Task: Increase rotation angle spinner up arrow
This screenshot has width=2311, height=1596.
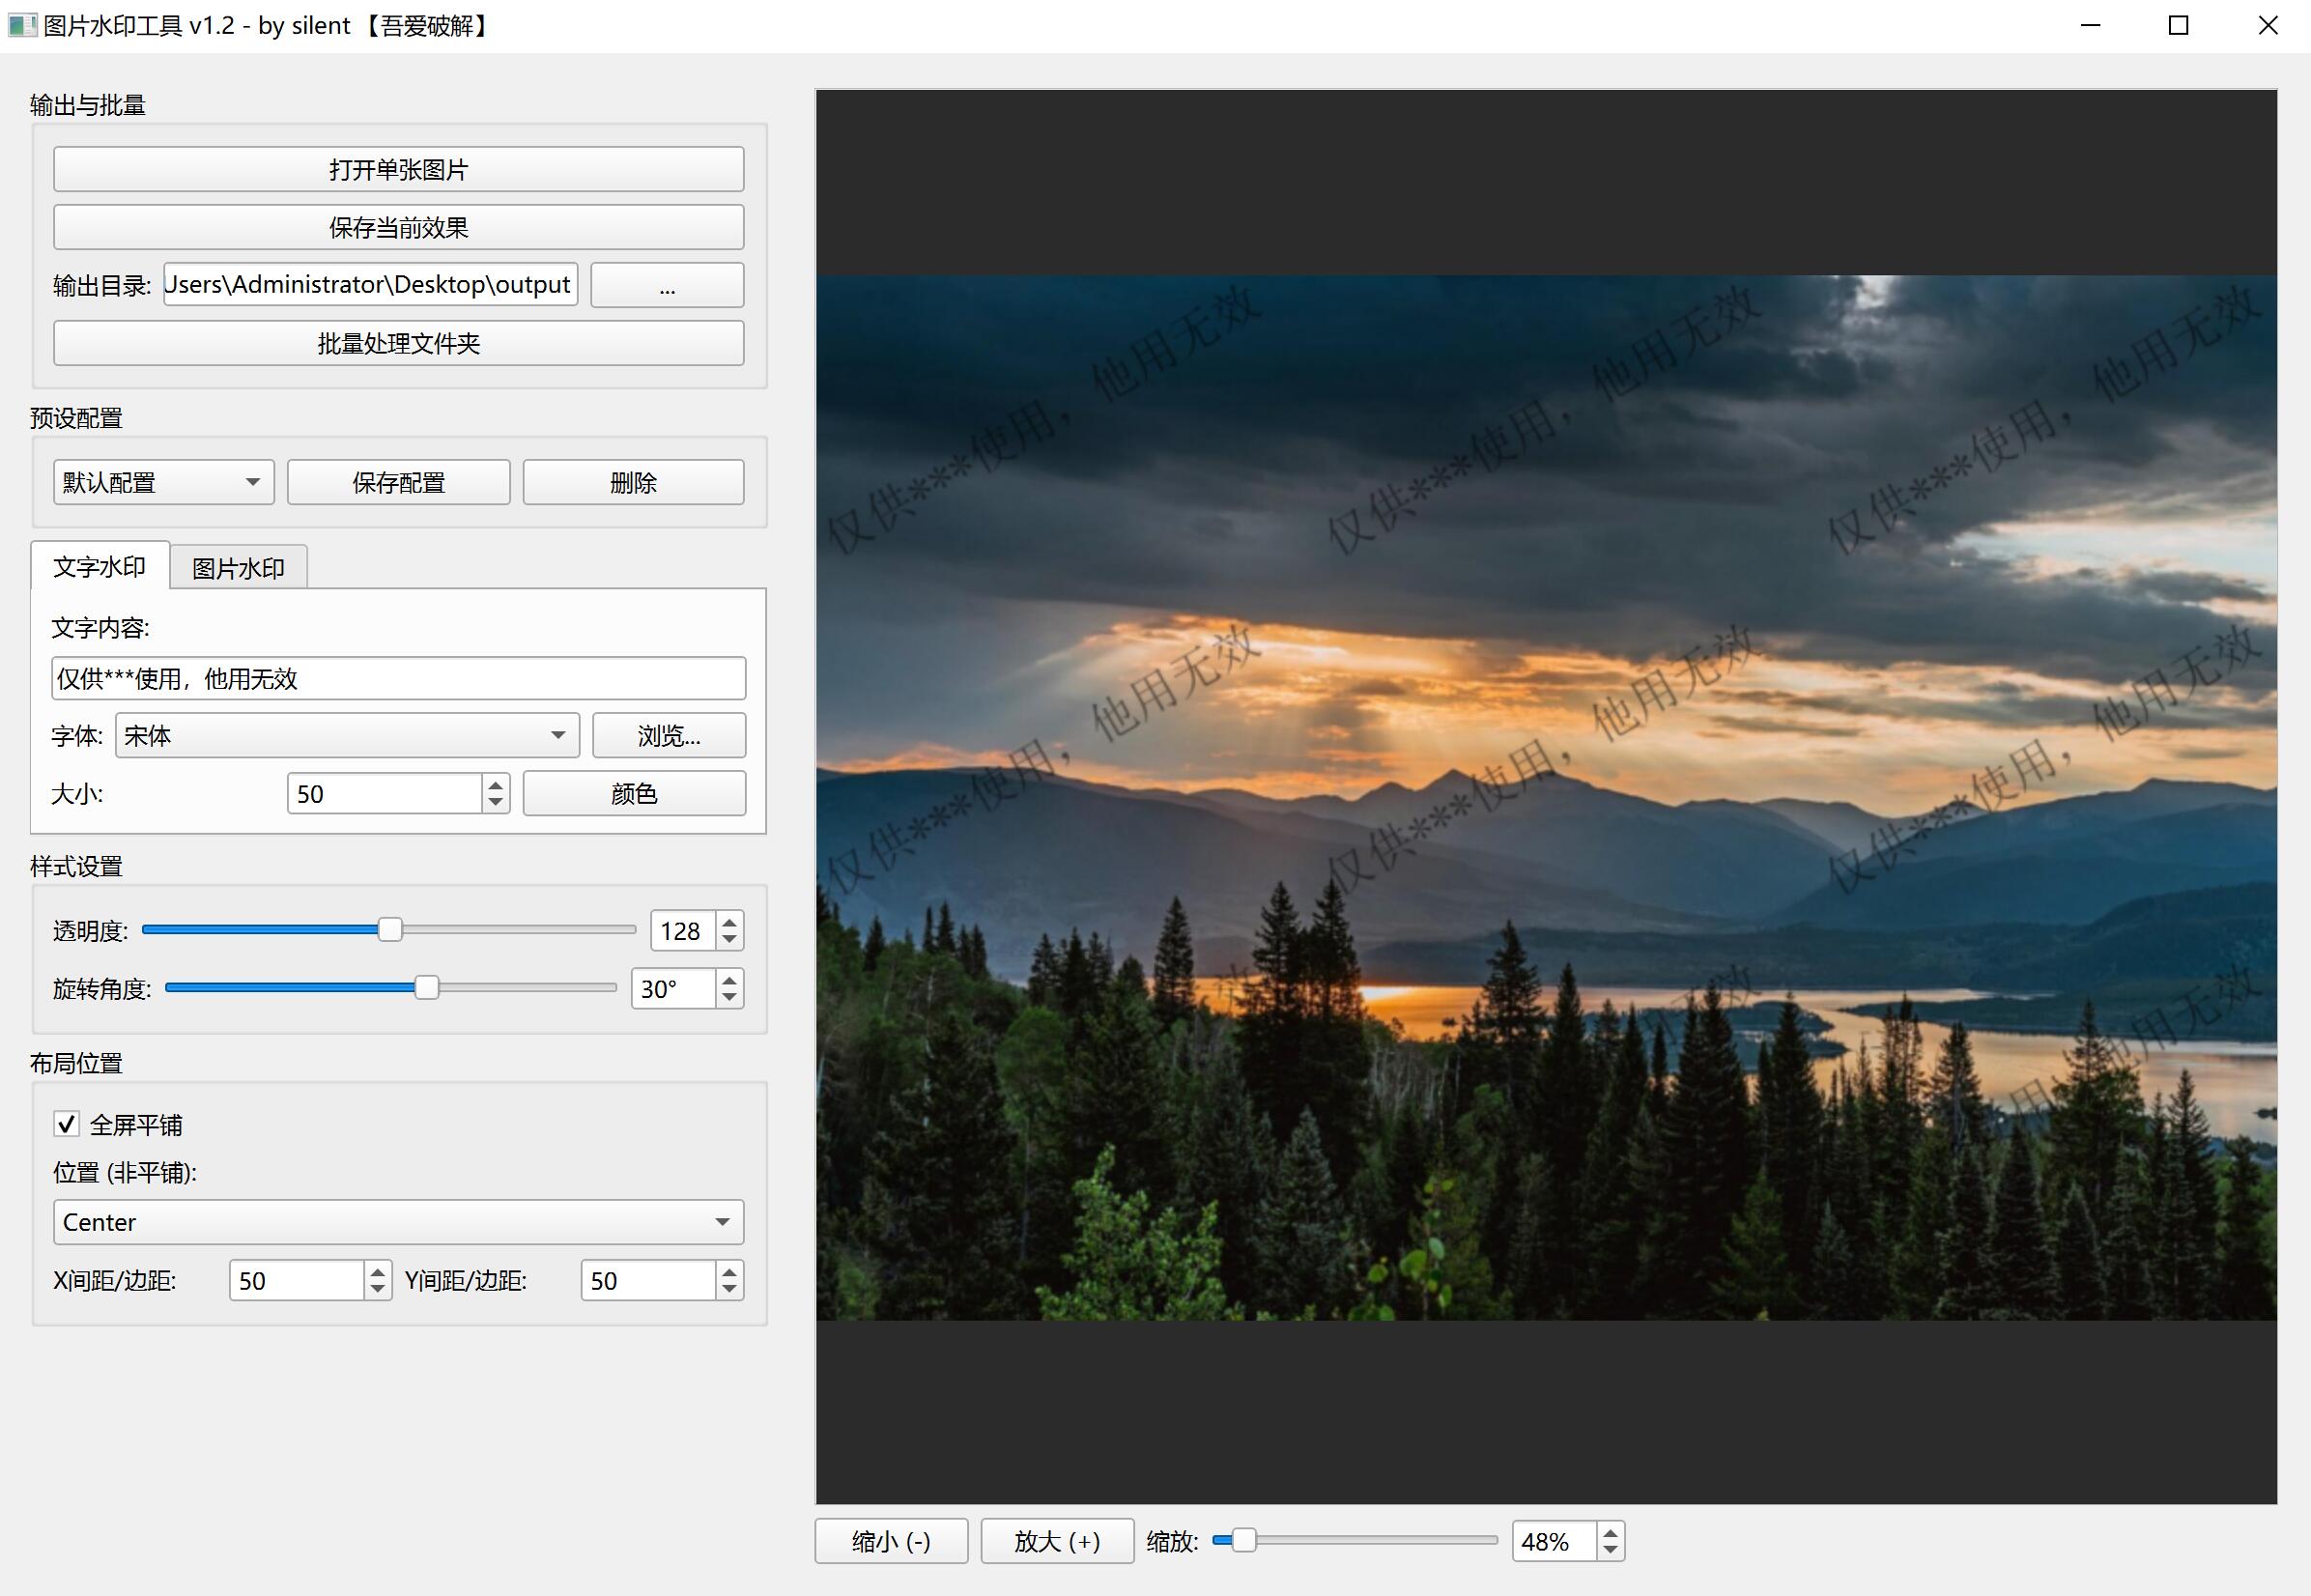Action: point(730,979)
